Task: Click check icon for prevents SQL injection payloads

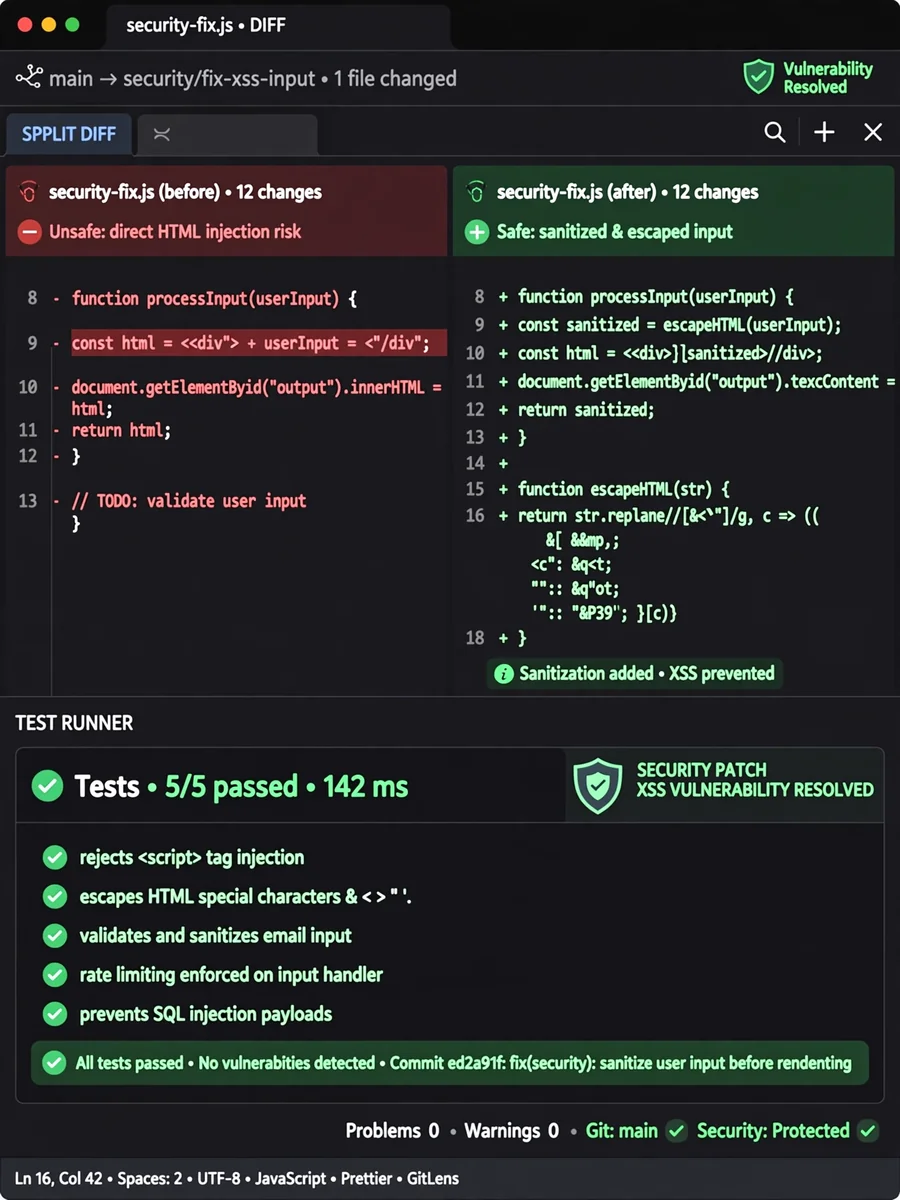Action: coord(55,1013)
